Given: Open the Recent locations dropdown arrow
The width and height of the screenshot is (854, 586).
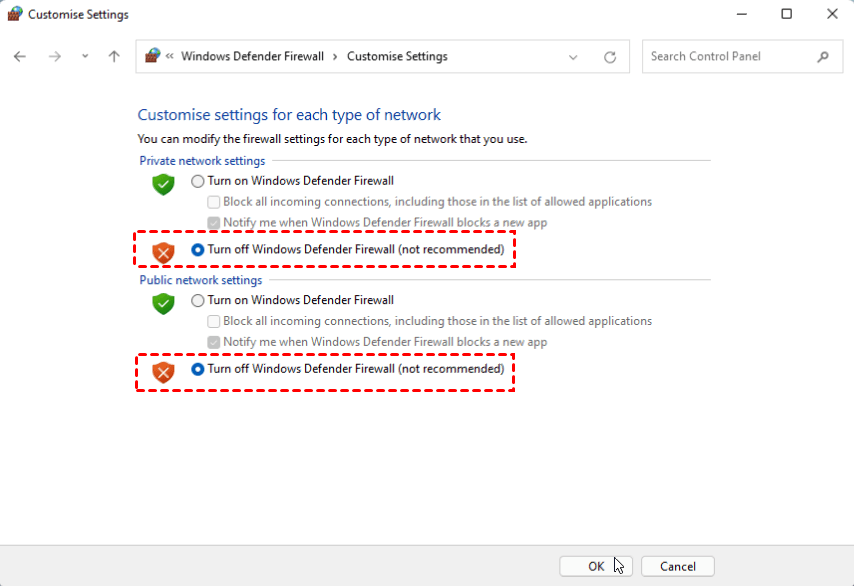Looking at the screenshot, I should click(85, 57).
